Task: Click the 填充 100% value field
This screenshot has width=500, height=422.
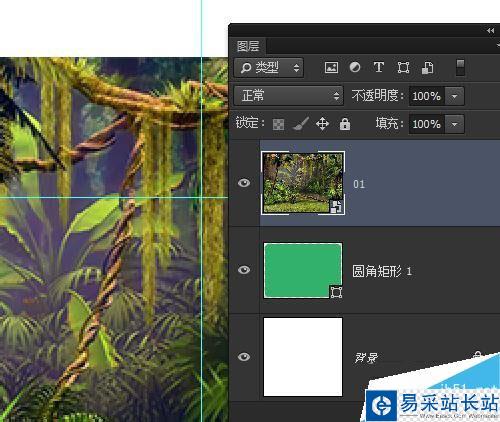Action: 427,124
